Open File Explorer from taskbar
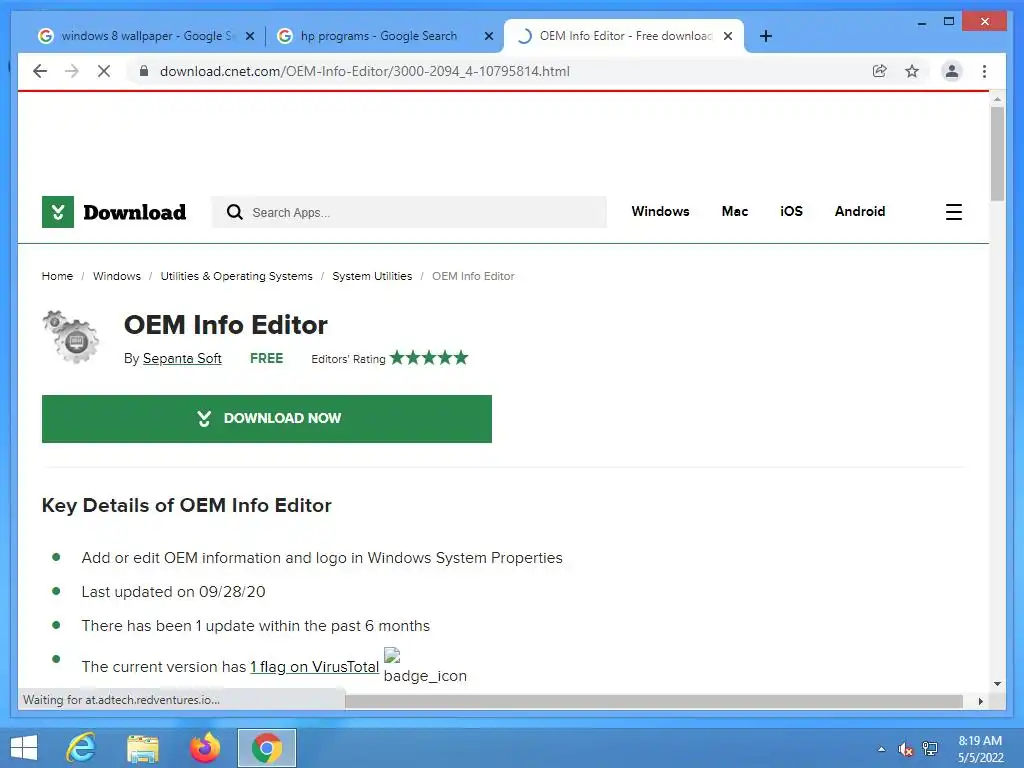The width and height of the screenshot is (1024, 768). point(143,748)
